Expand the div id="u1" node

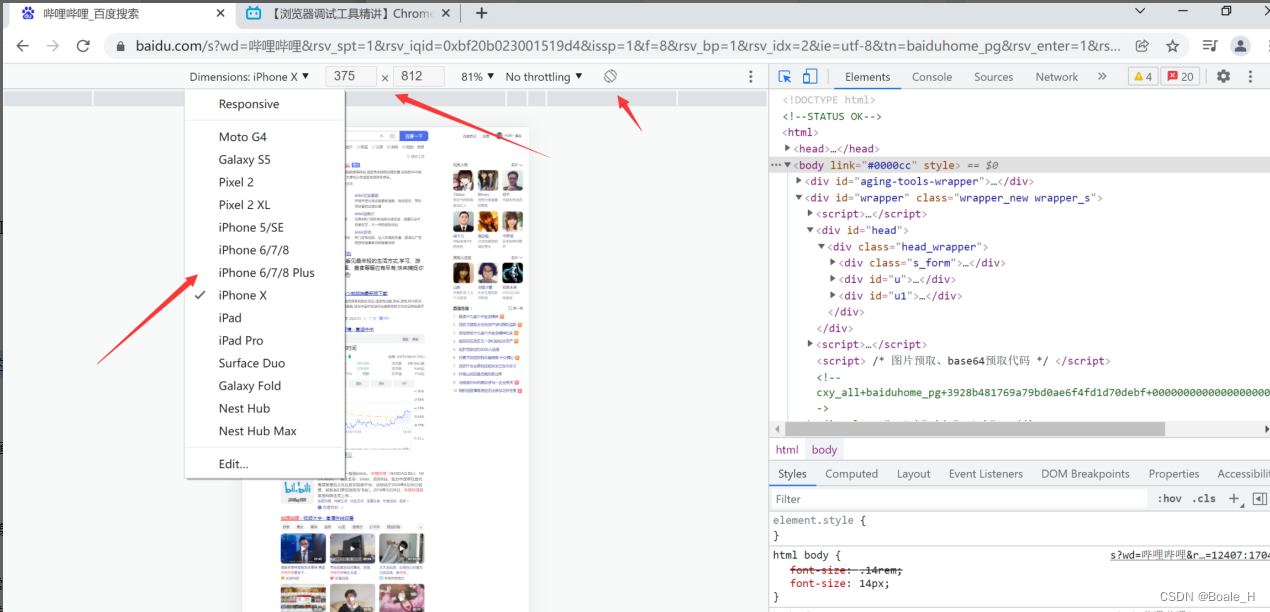(833, 296)
